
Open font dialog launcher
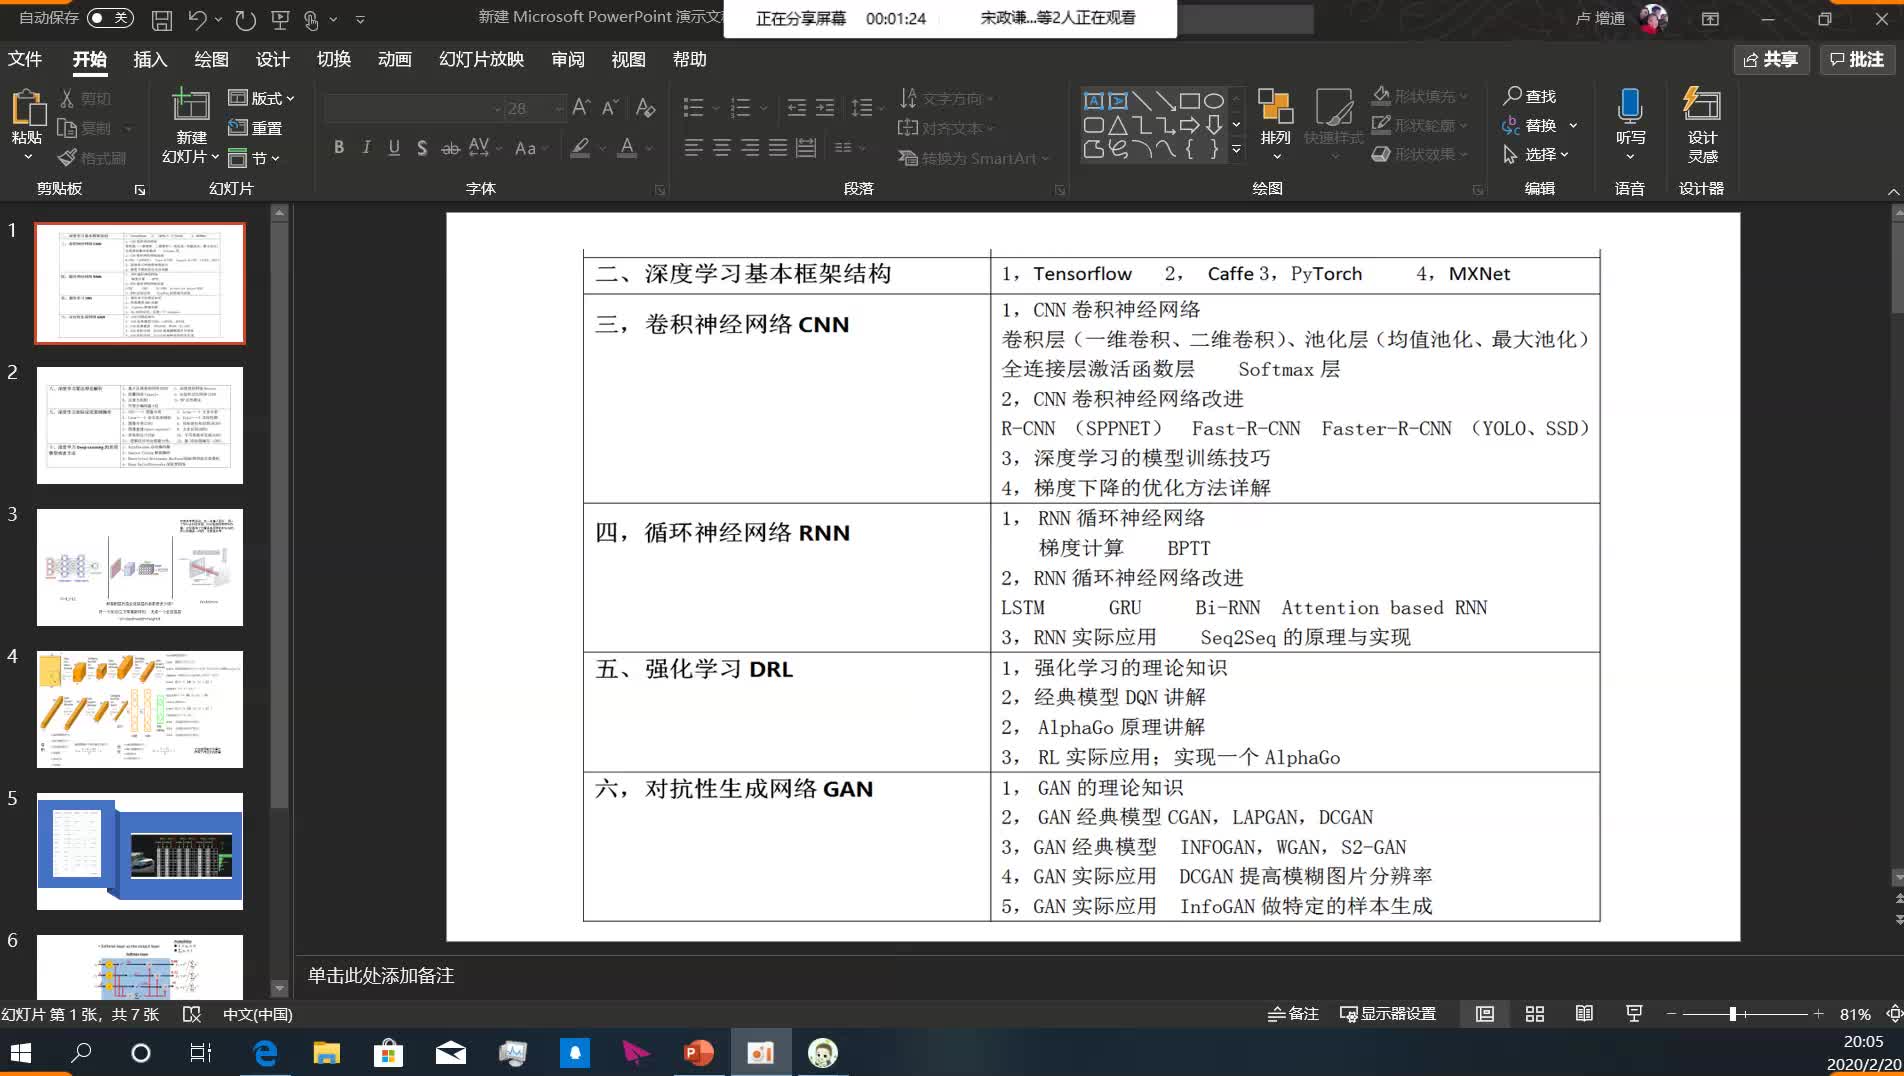pos(660,190)
